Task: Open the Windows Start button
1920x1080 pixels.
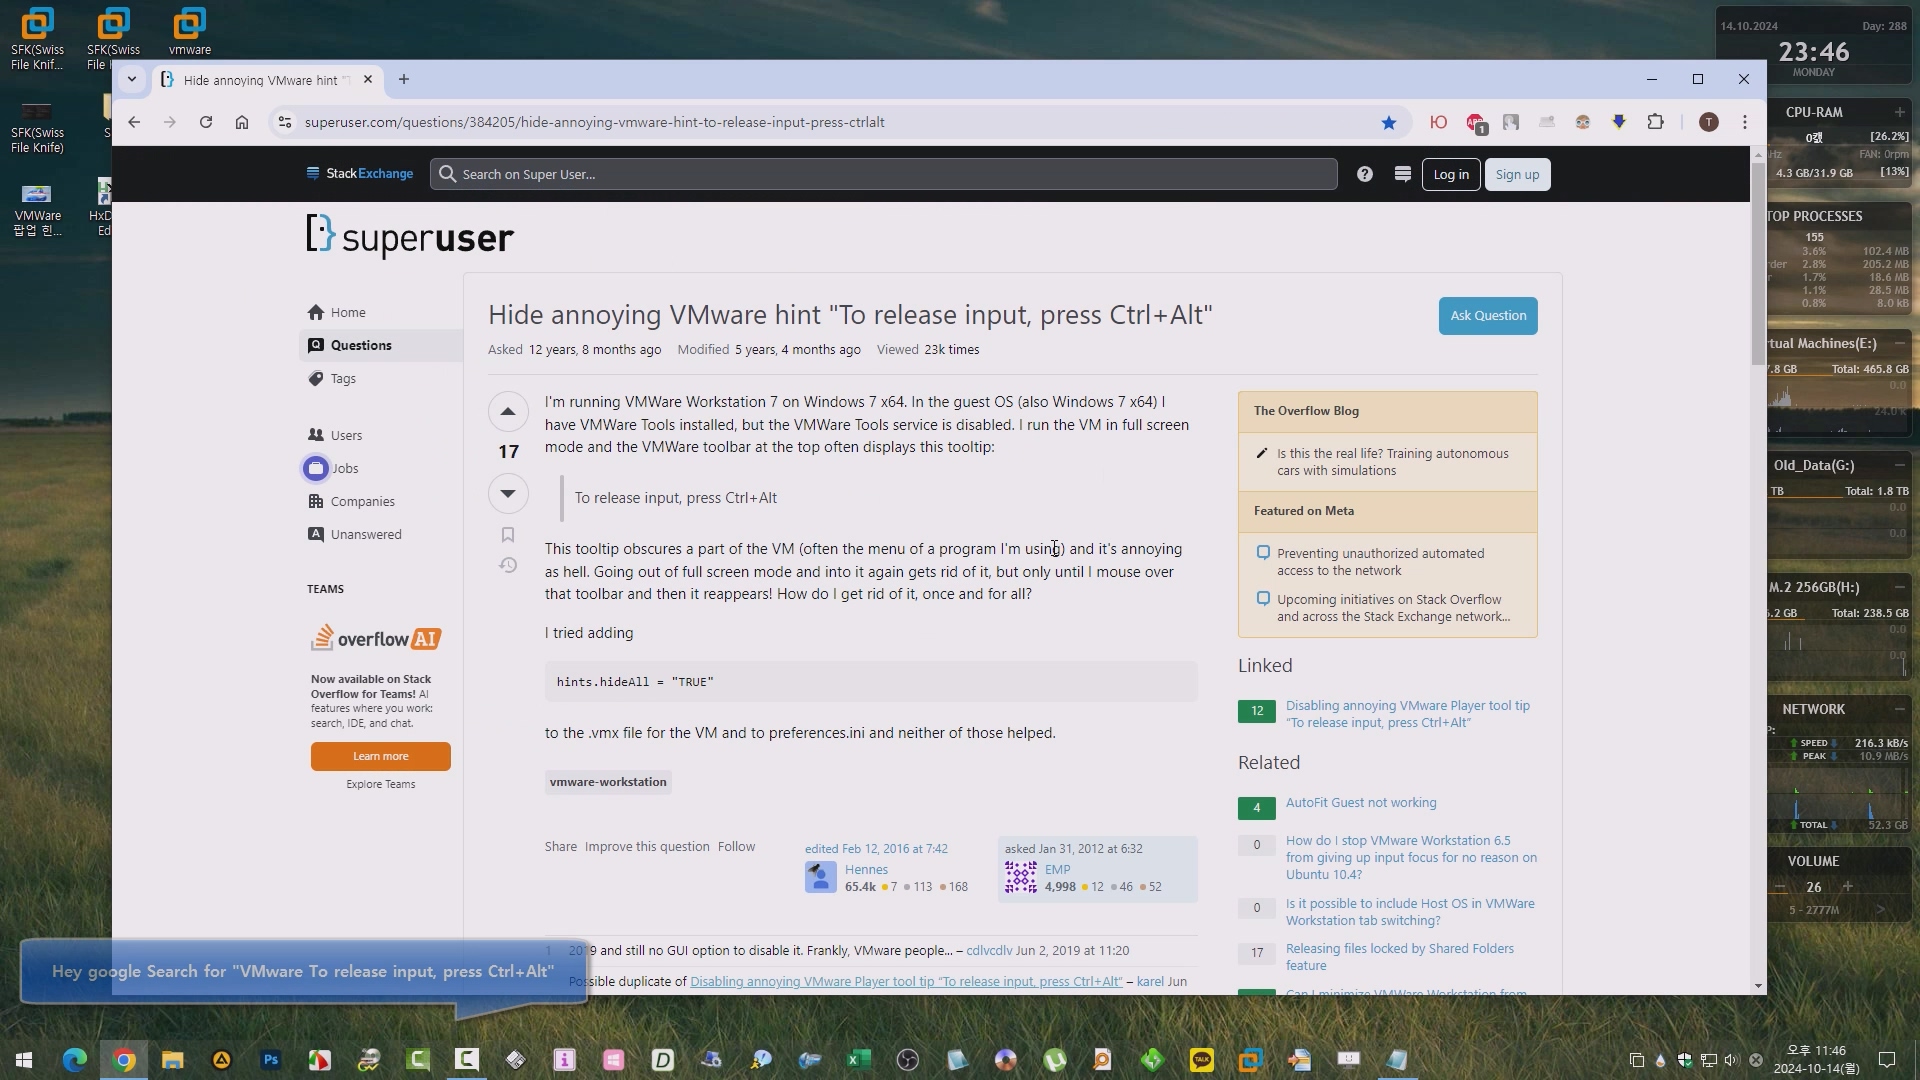Action: (24, 1060)
